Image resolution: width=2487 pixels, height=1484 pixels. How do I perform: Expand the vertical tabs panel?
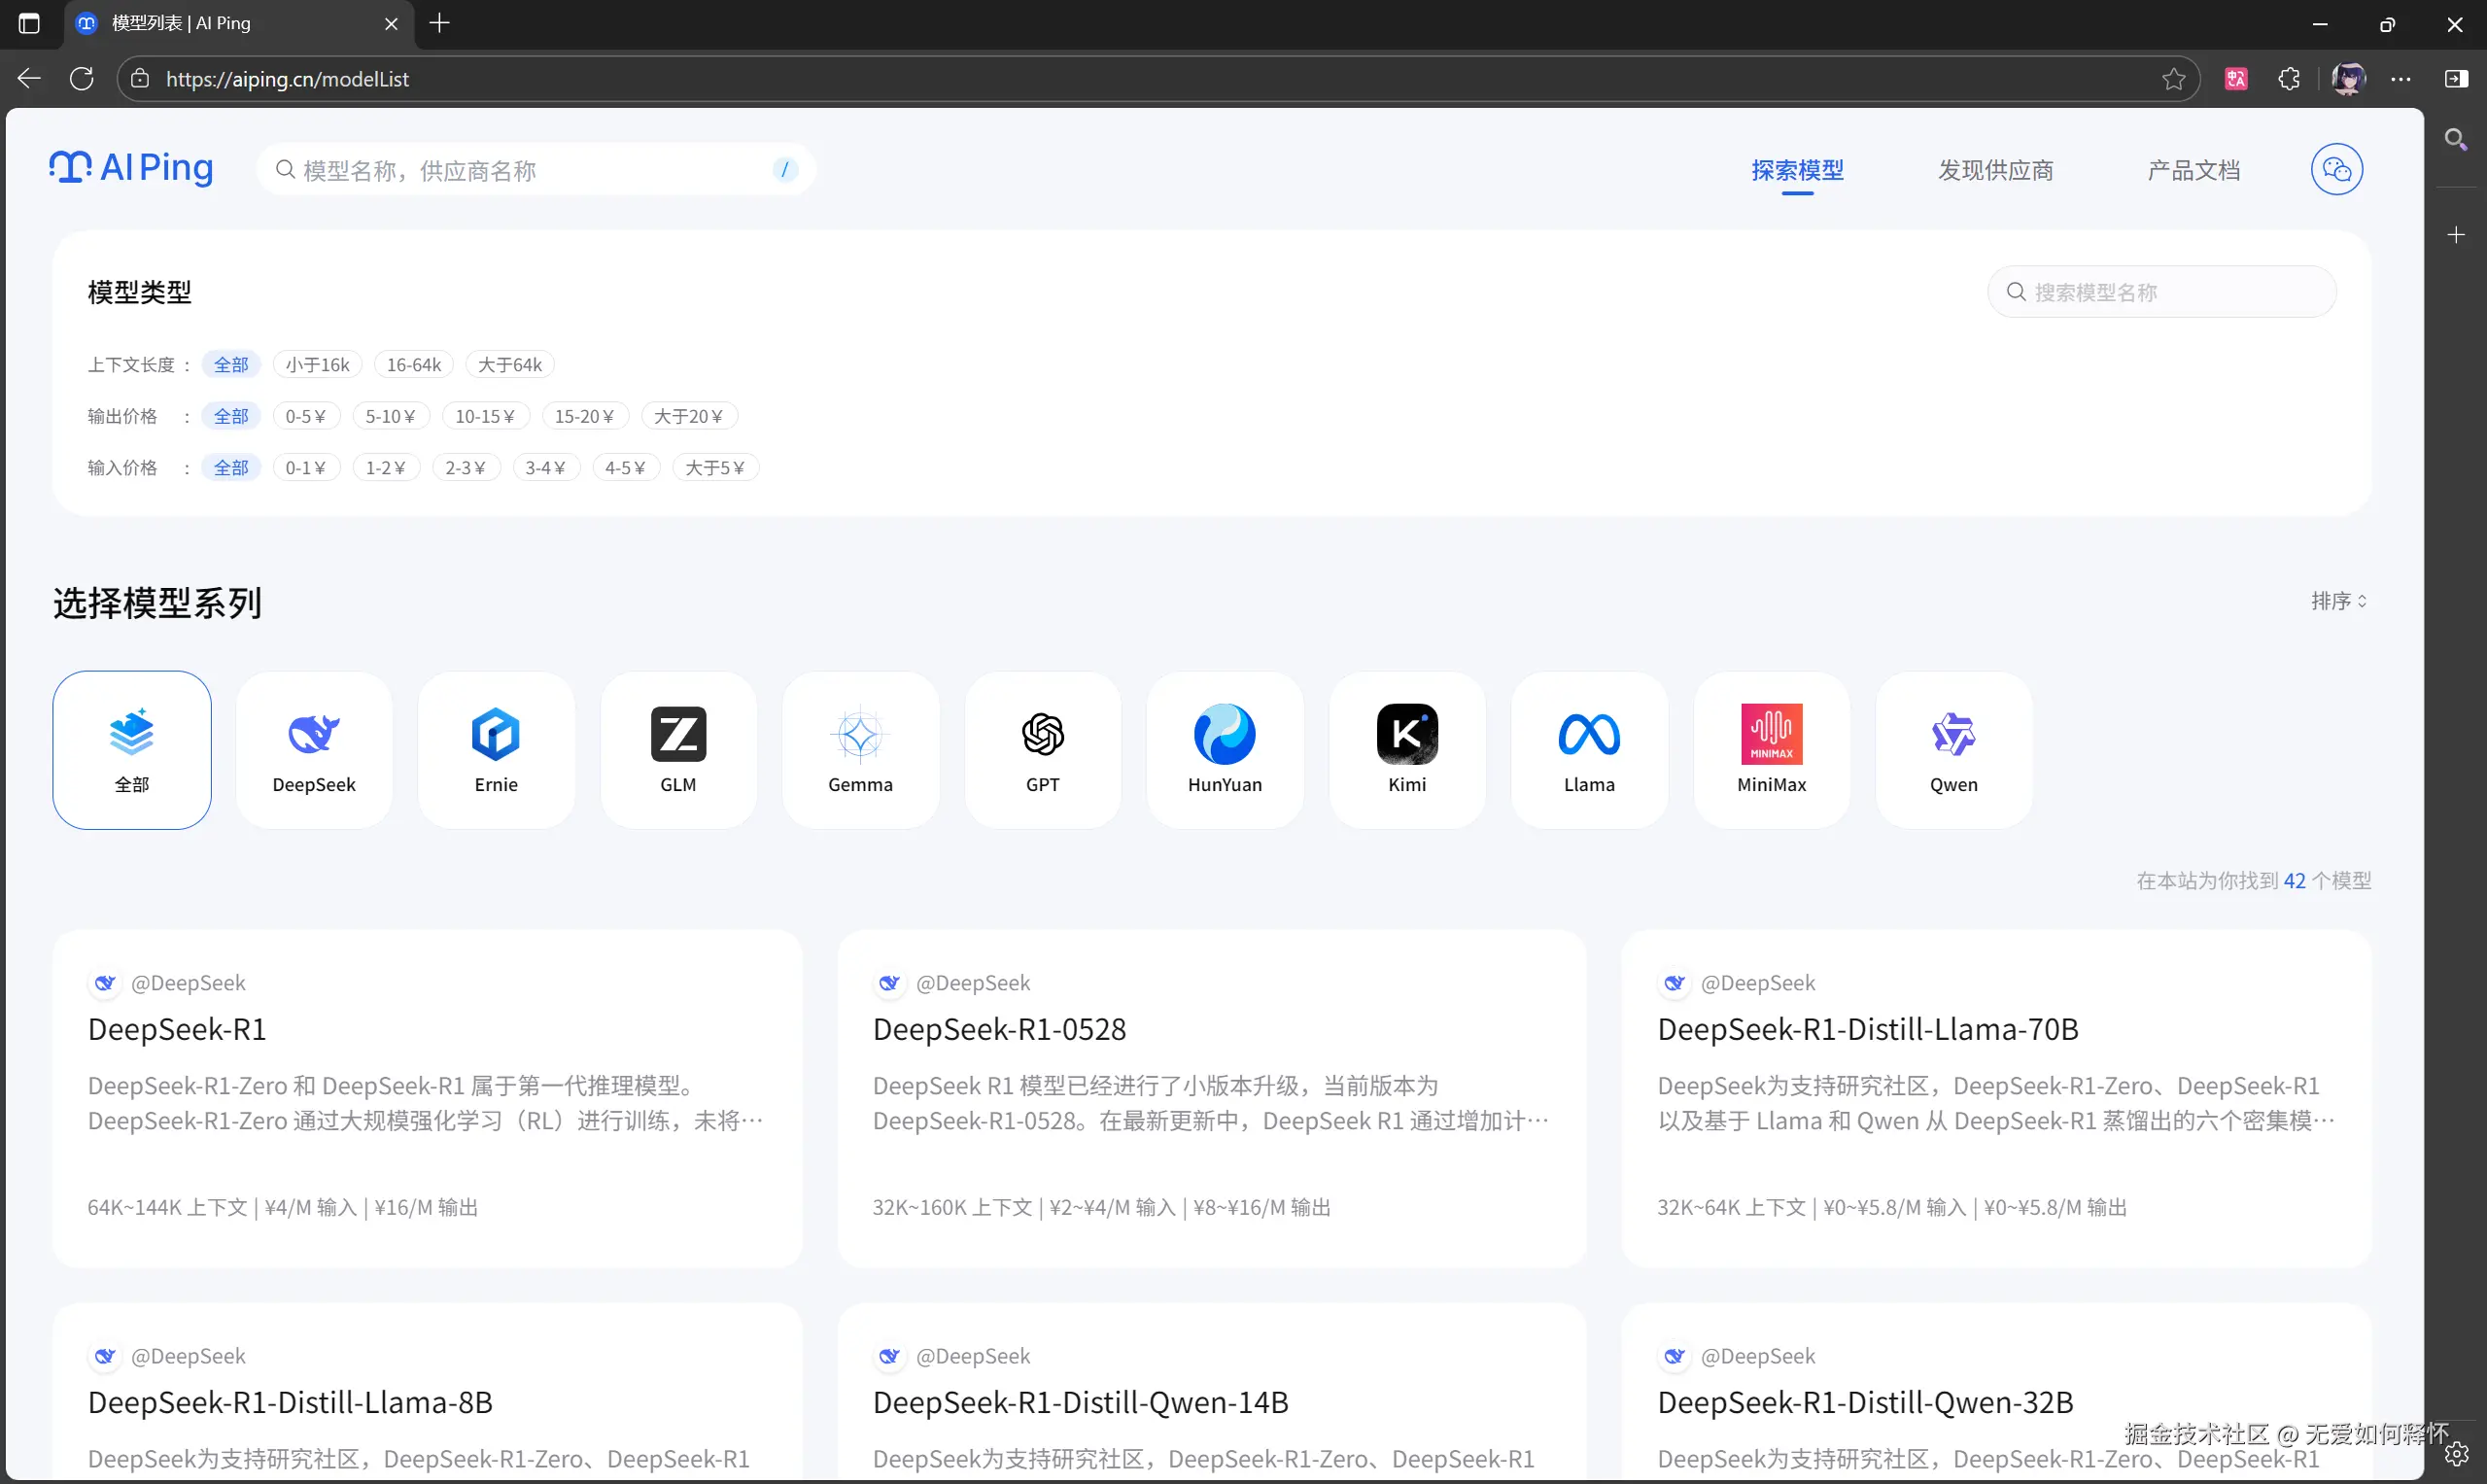coord(29,23)
